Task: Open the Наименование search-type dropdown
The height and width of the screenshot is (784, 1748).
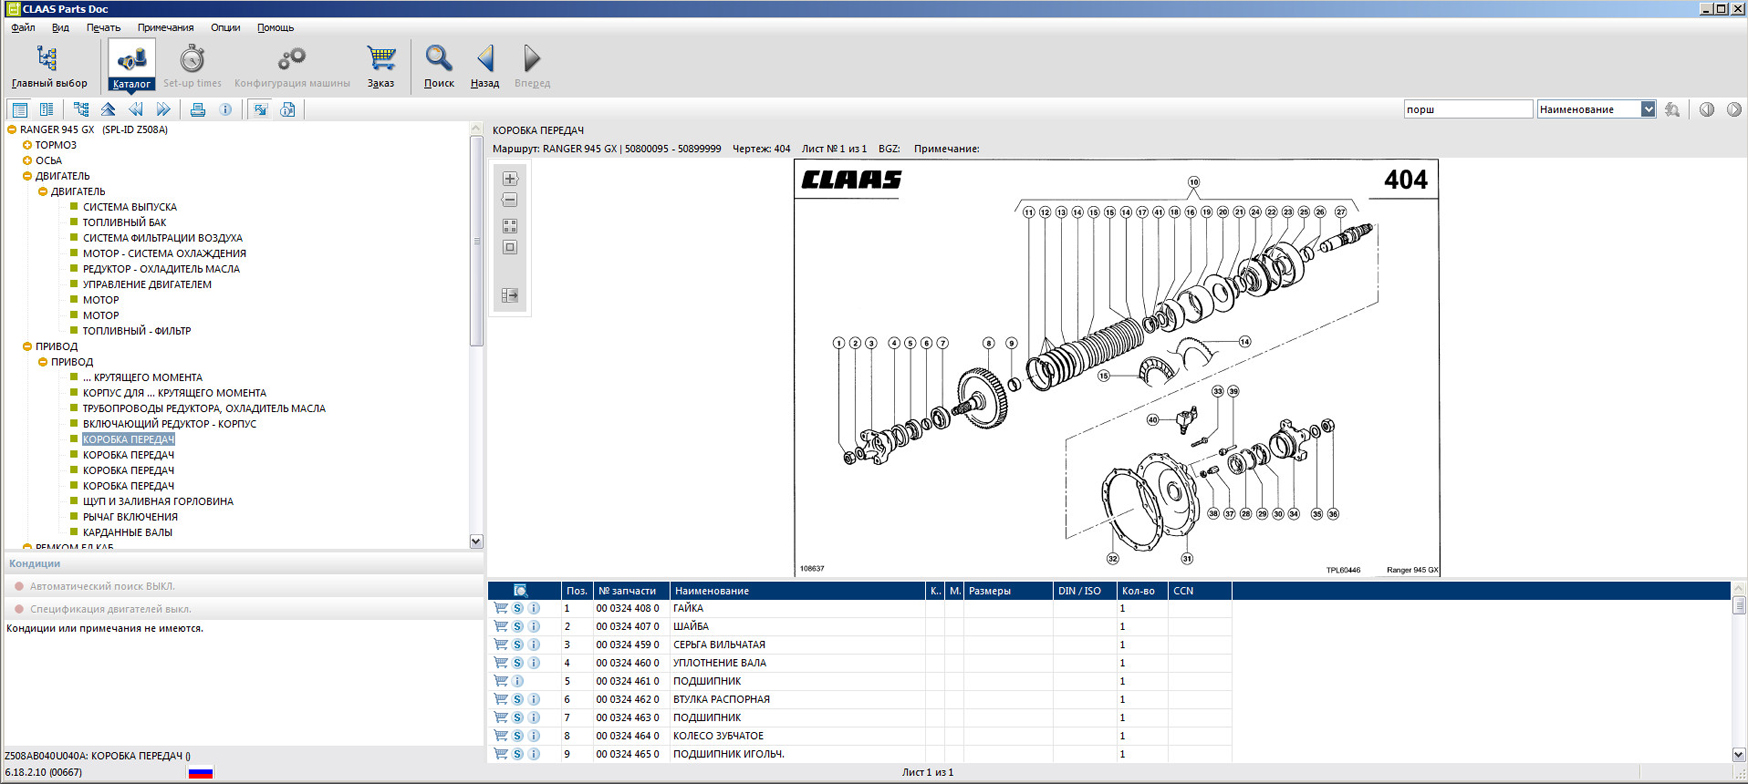Action: click(1647, 109)
